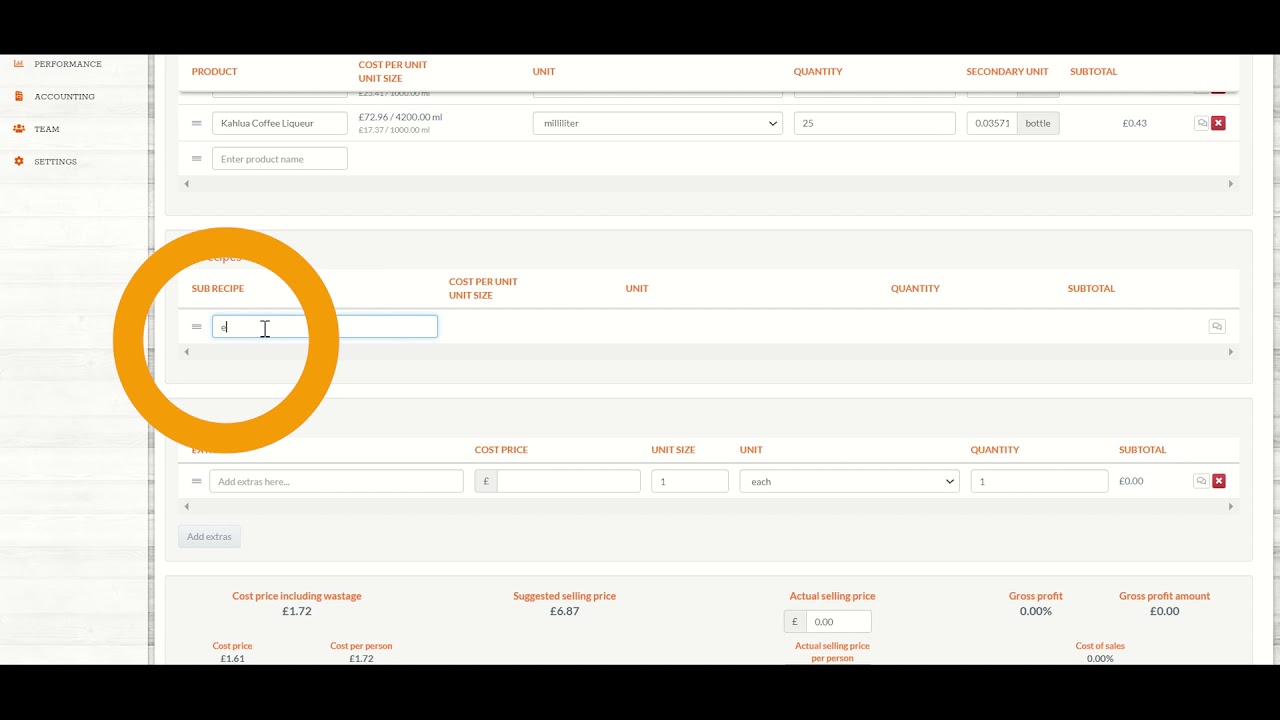
Task: Click the Suggested selling price £6.87 value
Action: click(x=565, y=611)
